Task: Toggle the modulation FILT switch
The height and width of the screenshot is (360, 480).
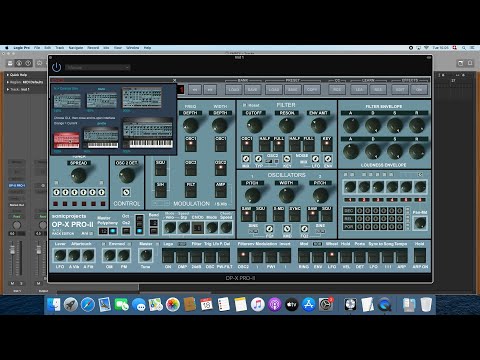Action: (191, 192)
